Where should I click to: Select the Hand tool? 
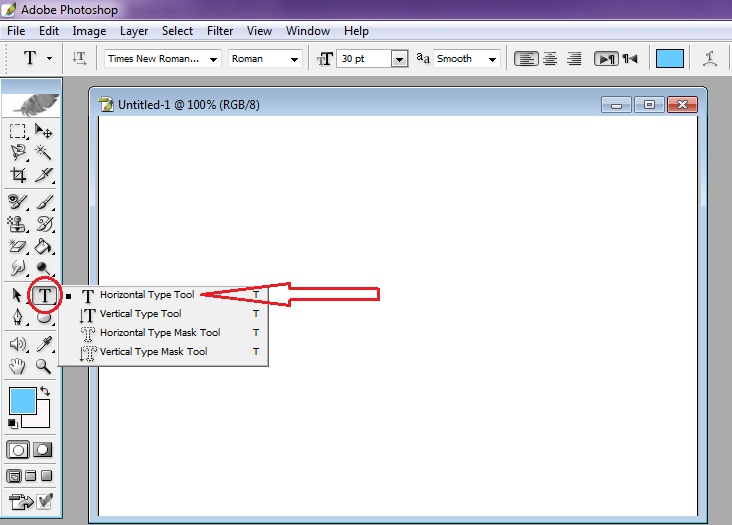tap(18, 366)
